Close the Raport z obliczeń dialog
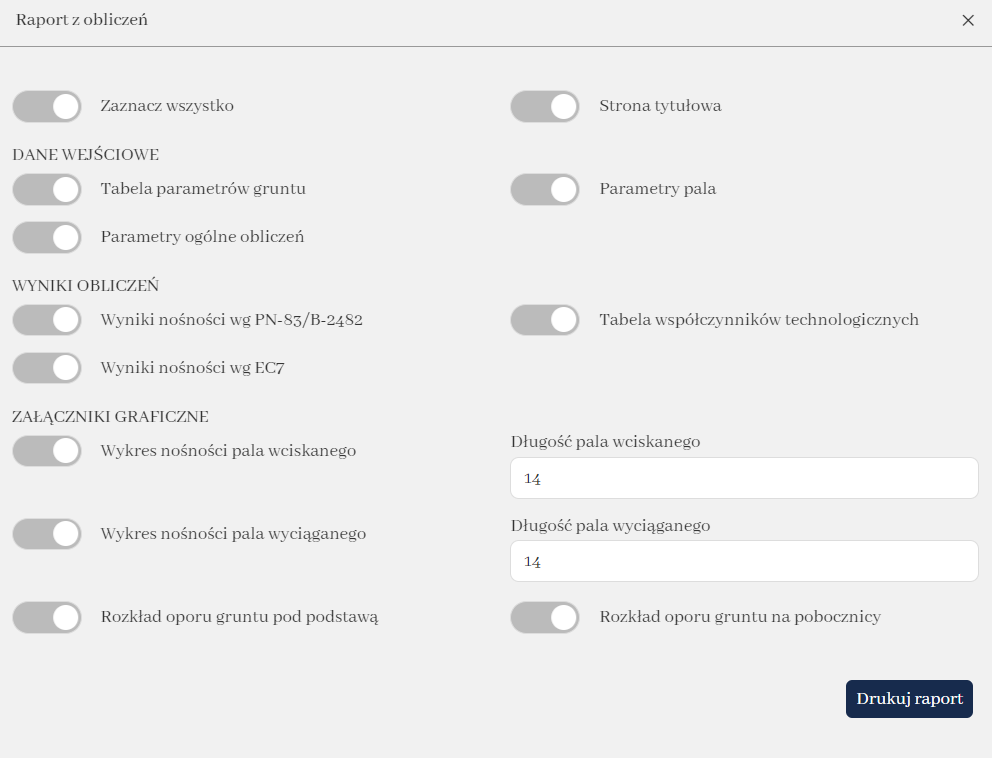This screenshot has height=758, width=992. [967, 20]
